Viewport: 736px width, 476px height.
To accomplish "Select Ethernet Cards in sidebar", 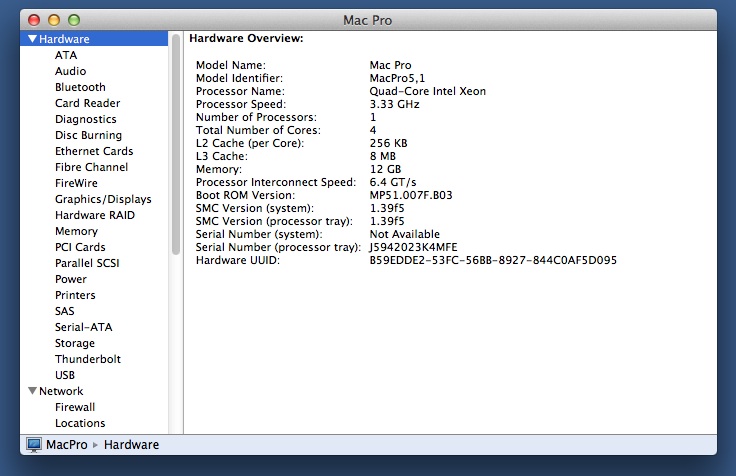I will (94, 151).
